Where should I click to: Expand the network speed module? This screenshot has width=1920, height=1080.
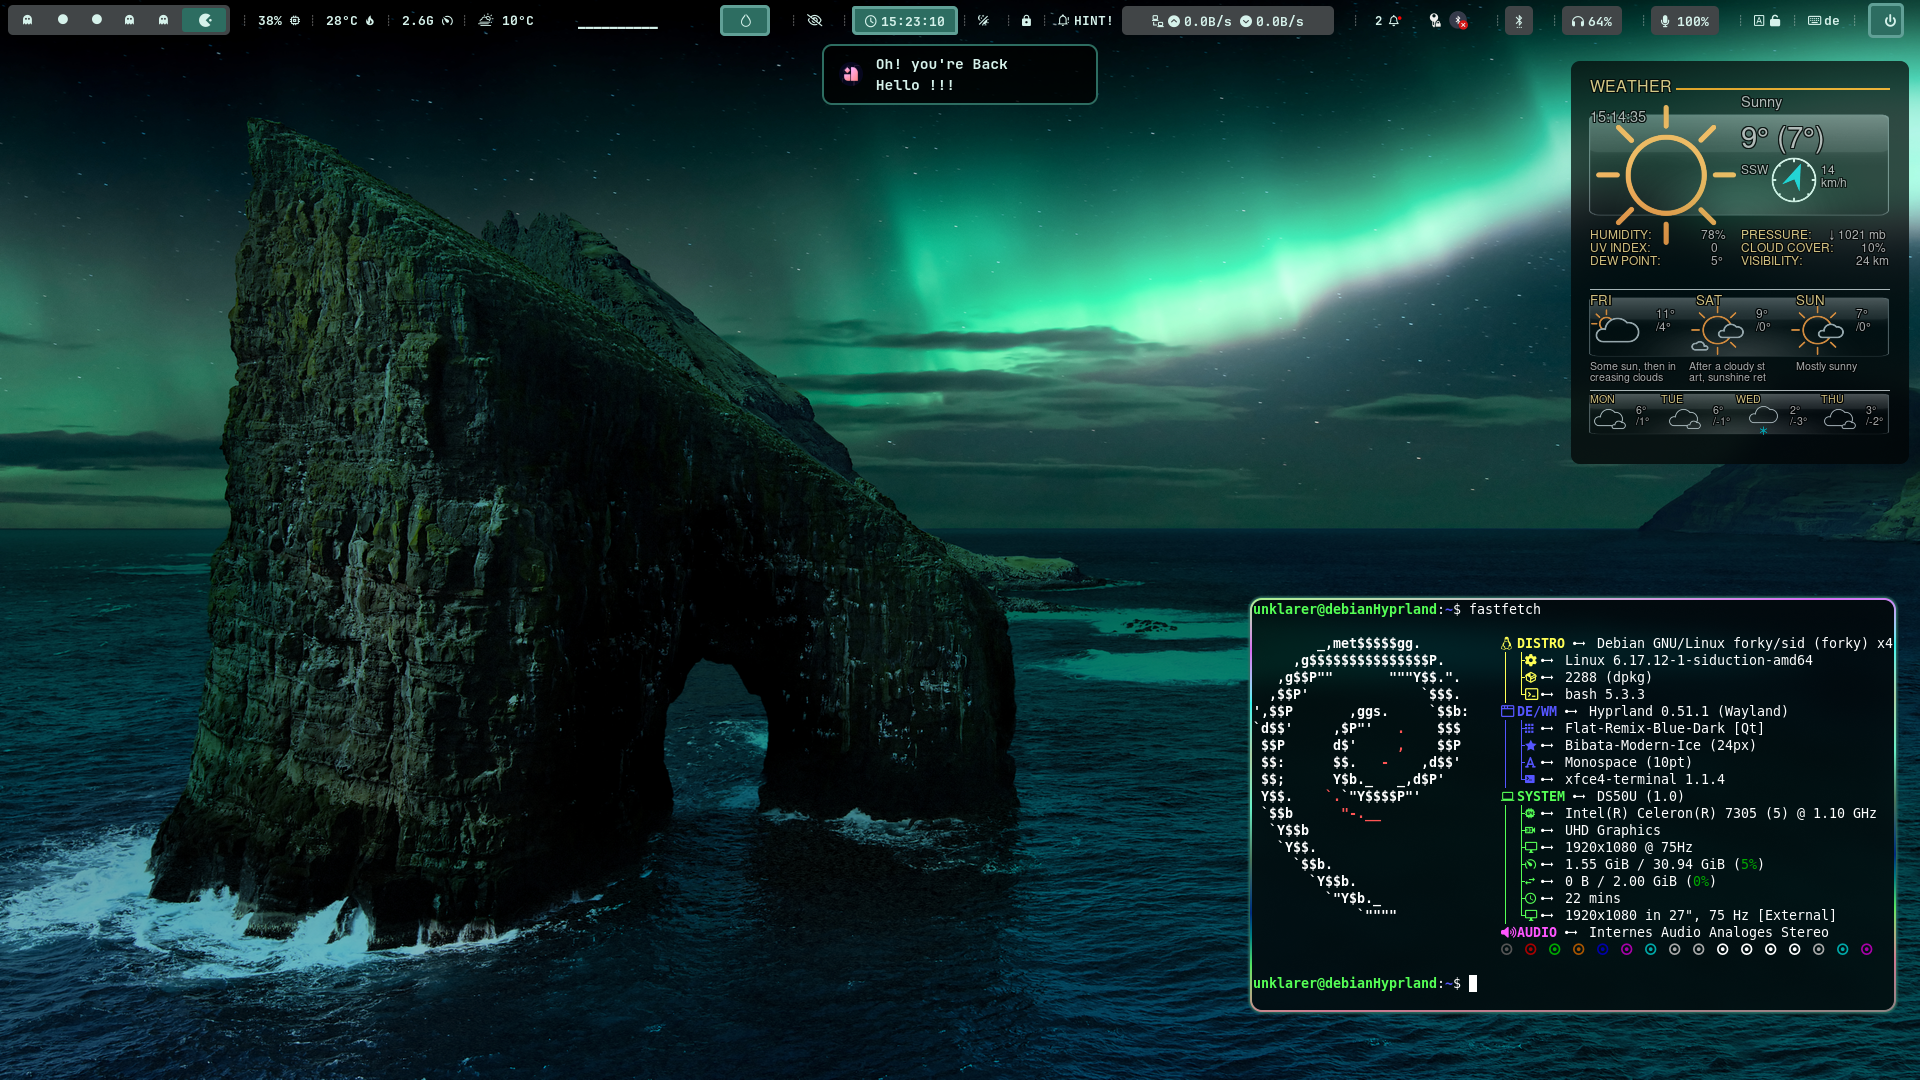1227,21
